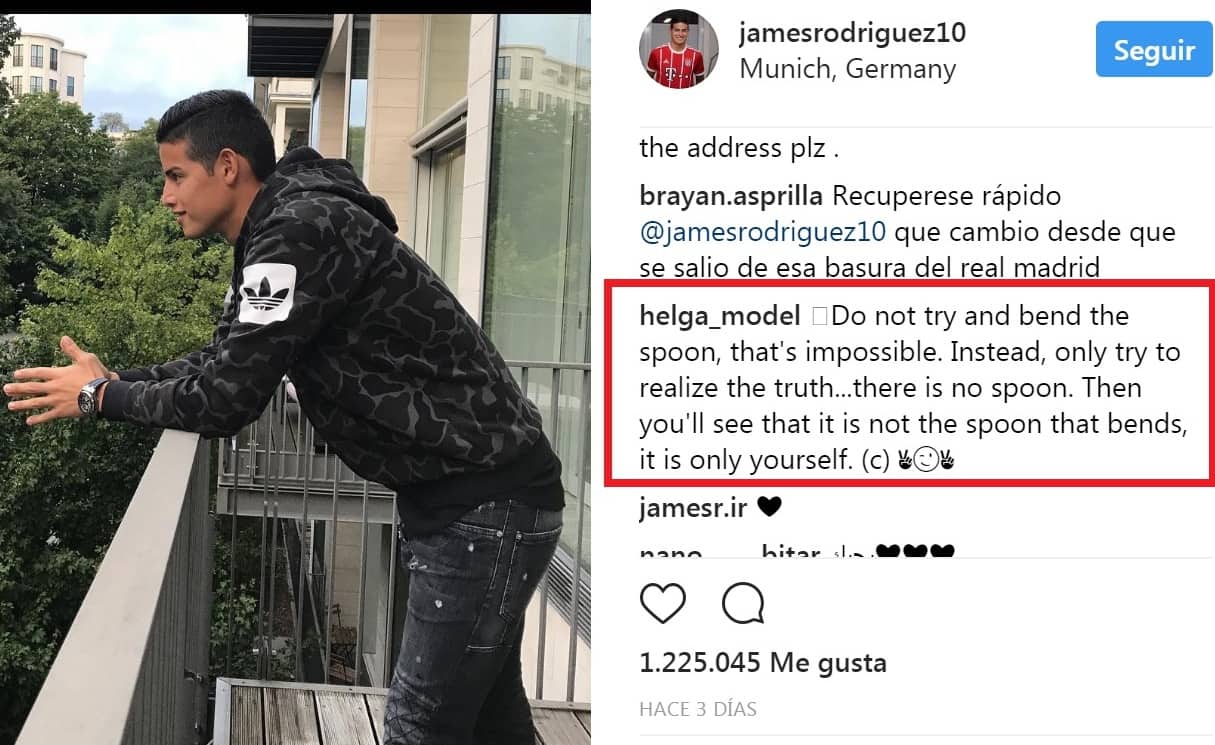Click the HACE 3 DÍAS timestamp
1215x745 pixels.
point(698,710)
